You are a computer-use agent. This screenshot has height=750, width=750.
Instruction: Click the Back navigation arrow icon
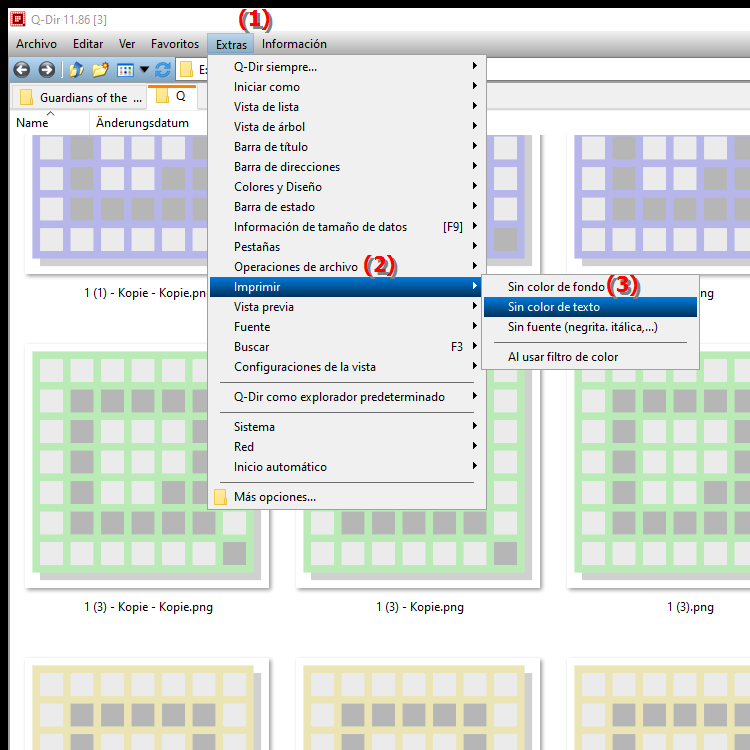(x=22, y=70)
